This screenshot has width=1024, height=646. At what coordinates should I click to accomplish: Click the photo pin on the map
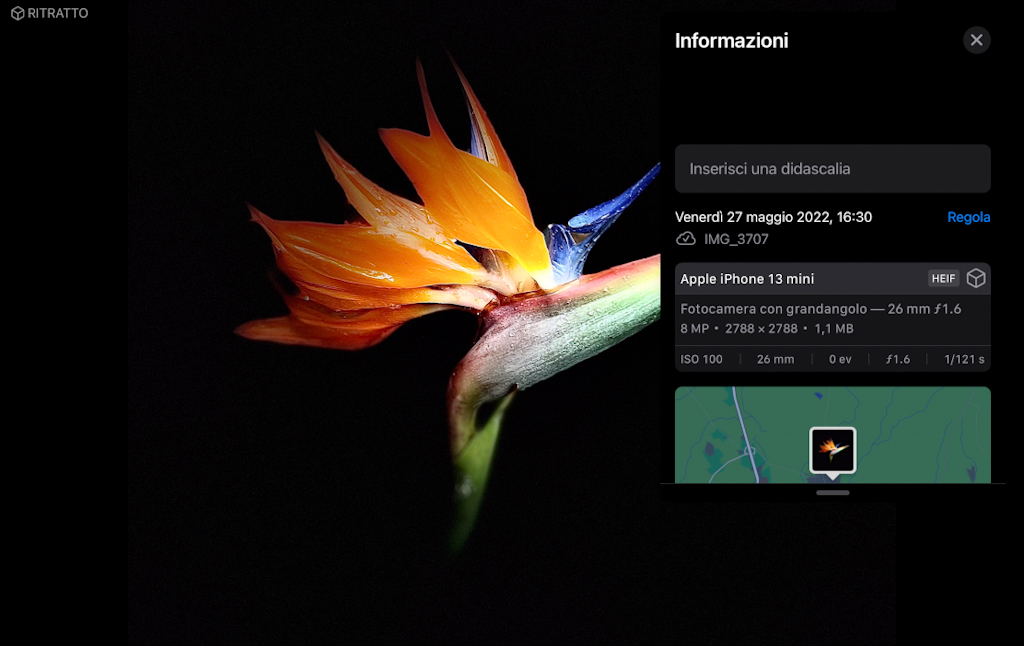832,450
